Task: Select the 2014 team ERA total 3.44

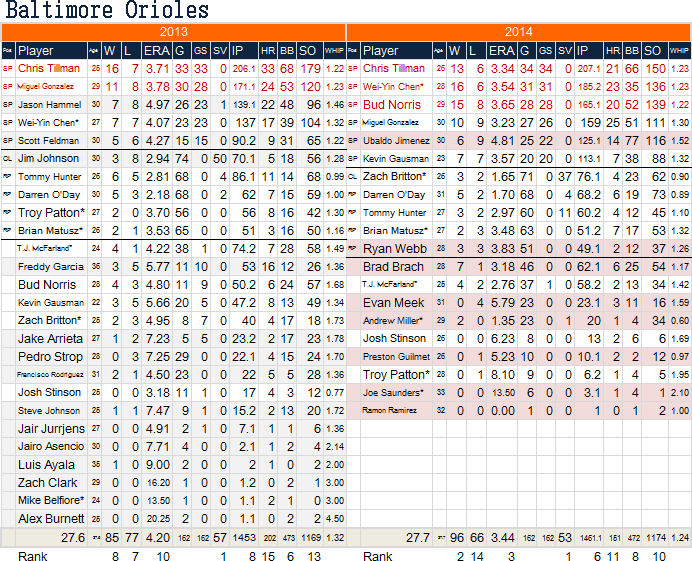Action: click(503, 538)
